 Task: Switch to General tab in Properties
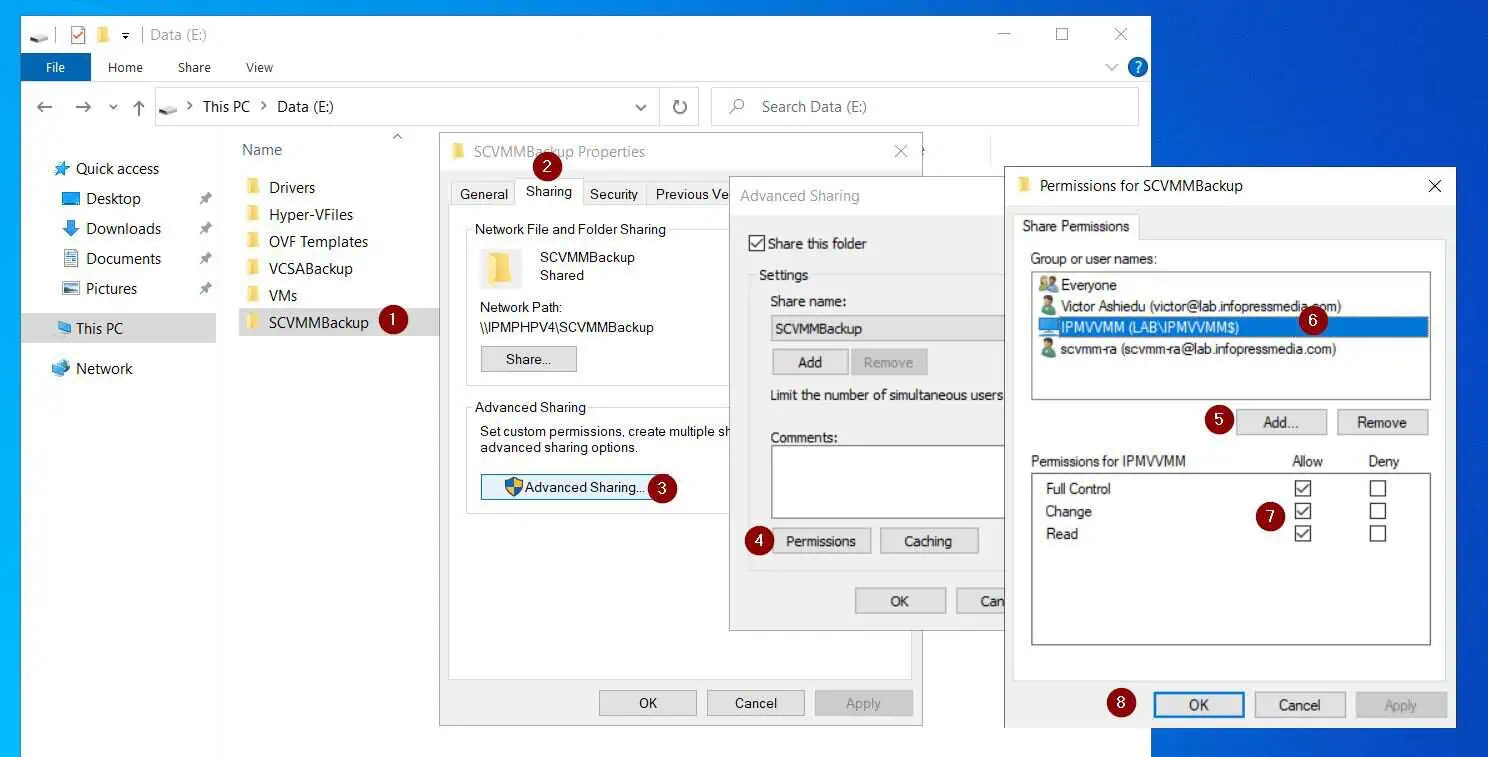(x=484, y=194)
